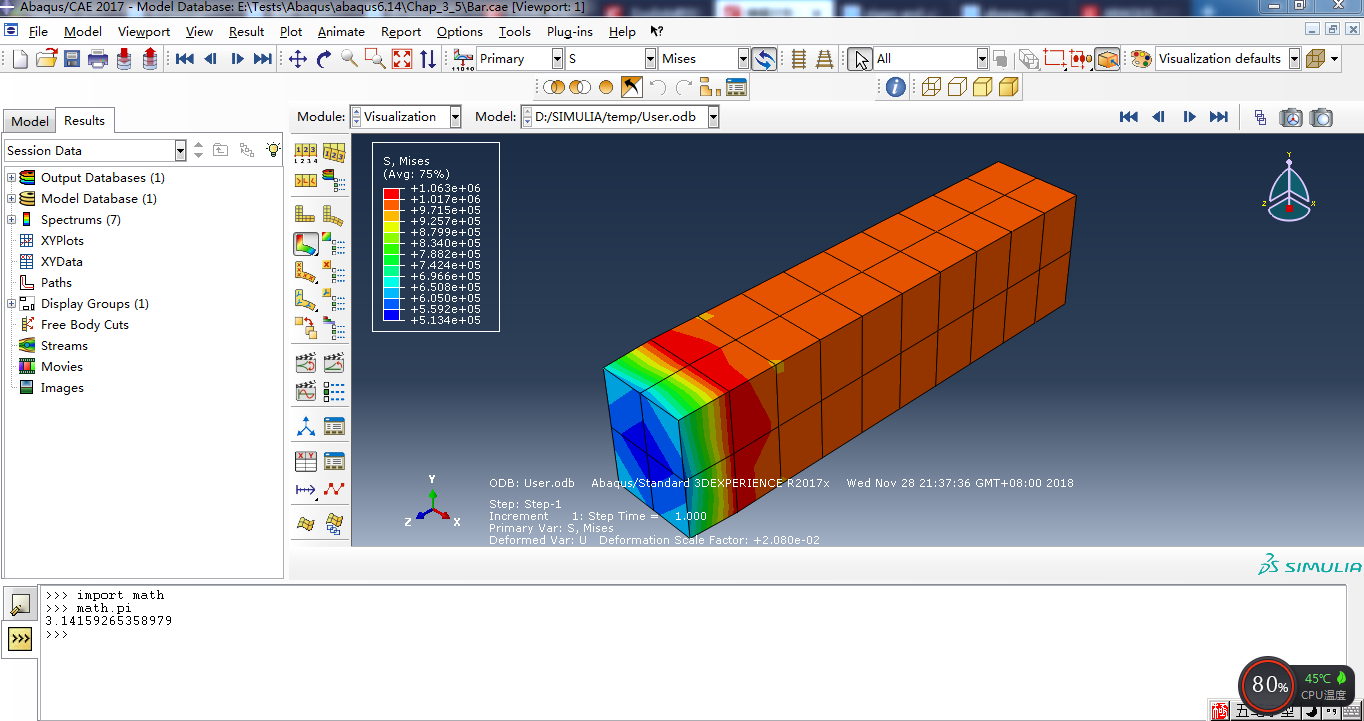The height and width of the screenshot is (721, 1364).
Task: Switch to the Model tab
Action: [29, 120]
